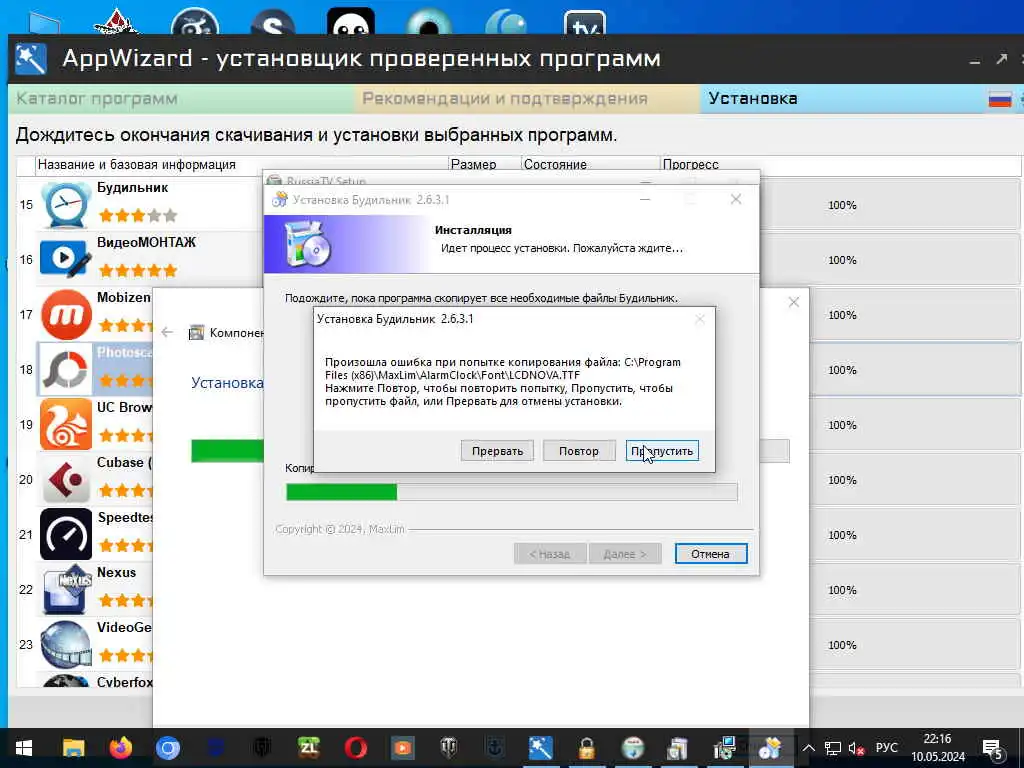Close the Компоненты window with its X
Screen dimensions: 1024x768
[x=793, y=302]
